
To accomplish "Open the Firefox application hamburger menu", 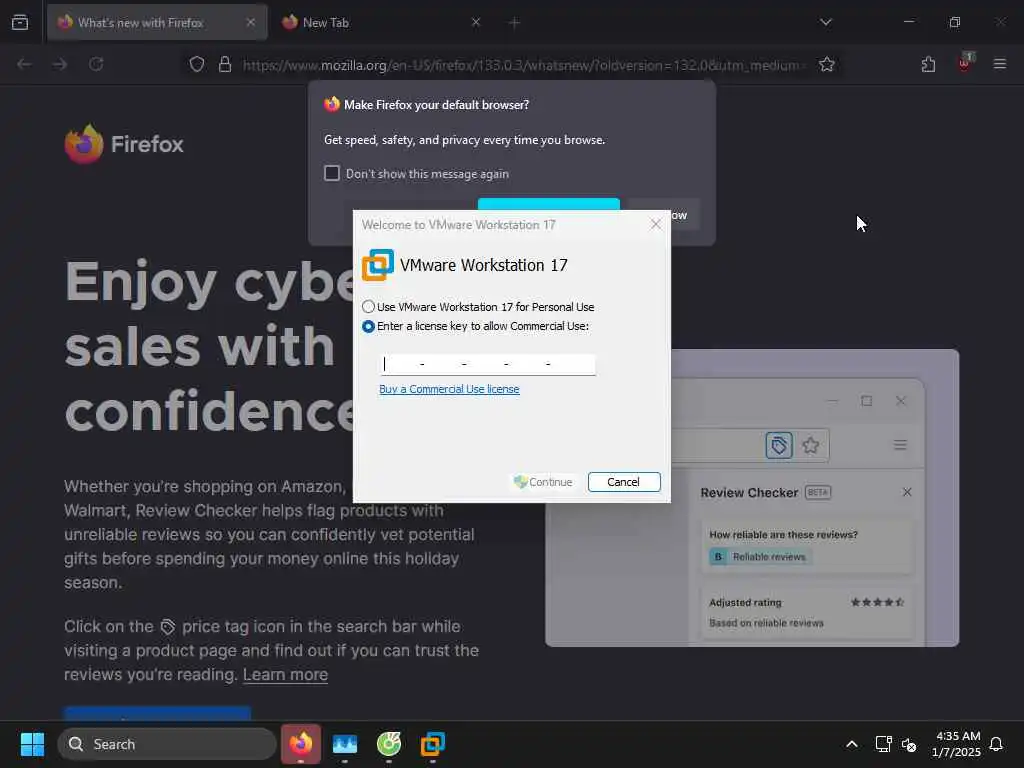I will pyautogui.click(x=1000, y=64).
